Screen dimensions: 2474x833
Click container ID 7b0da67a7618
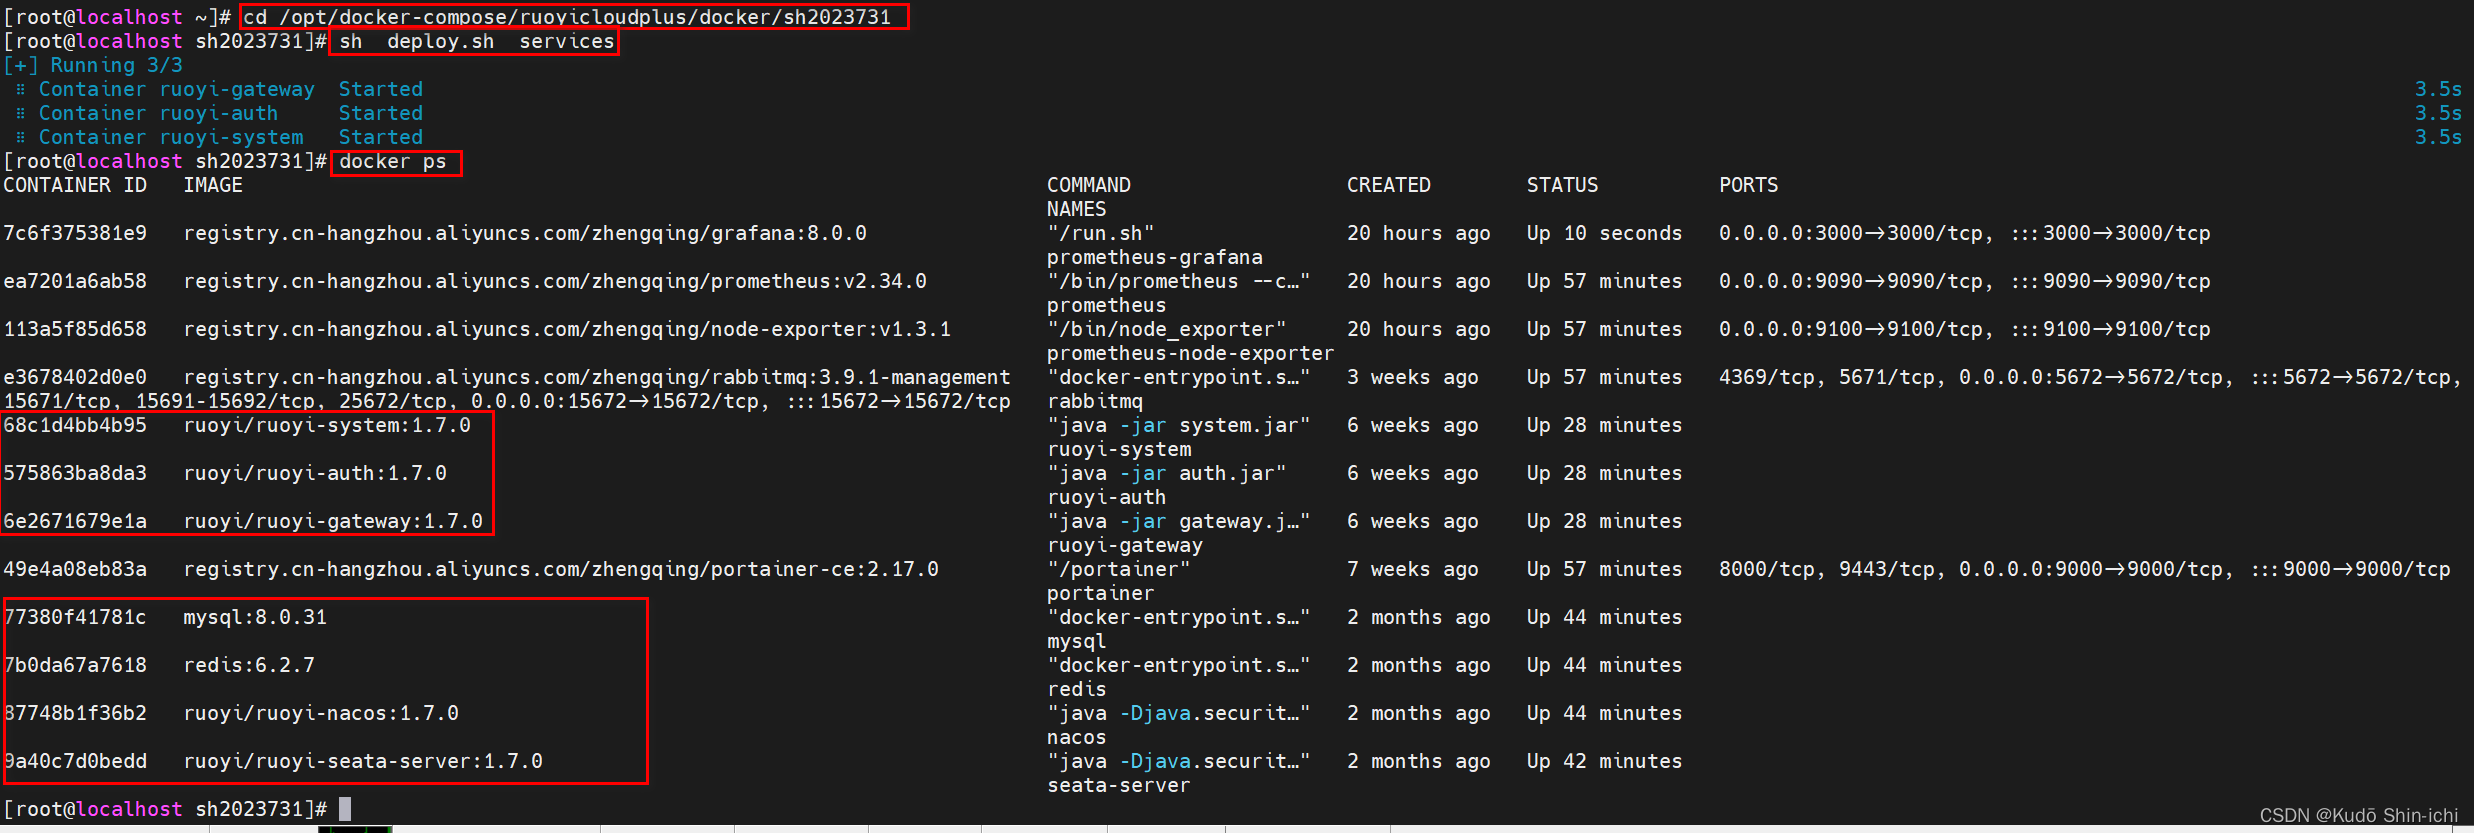[x=75, y=665]
